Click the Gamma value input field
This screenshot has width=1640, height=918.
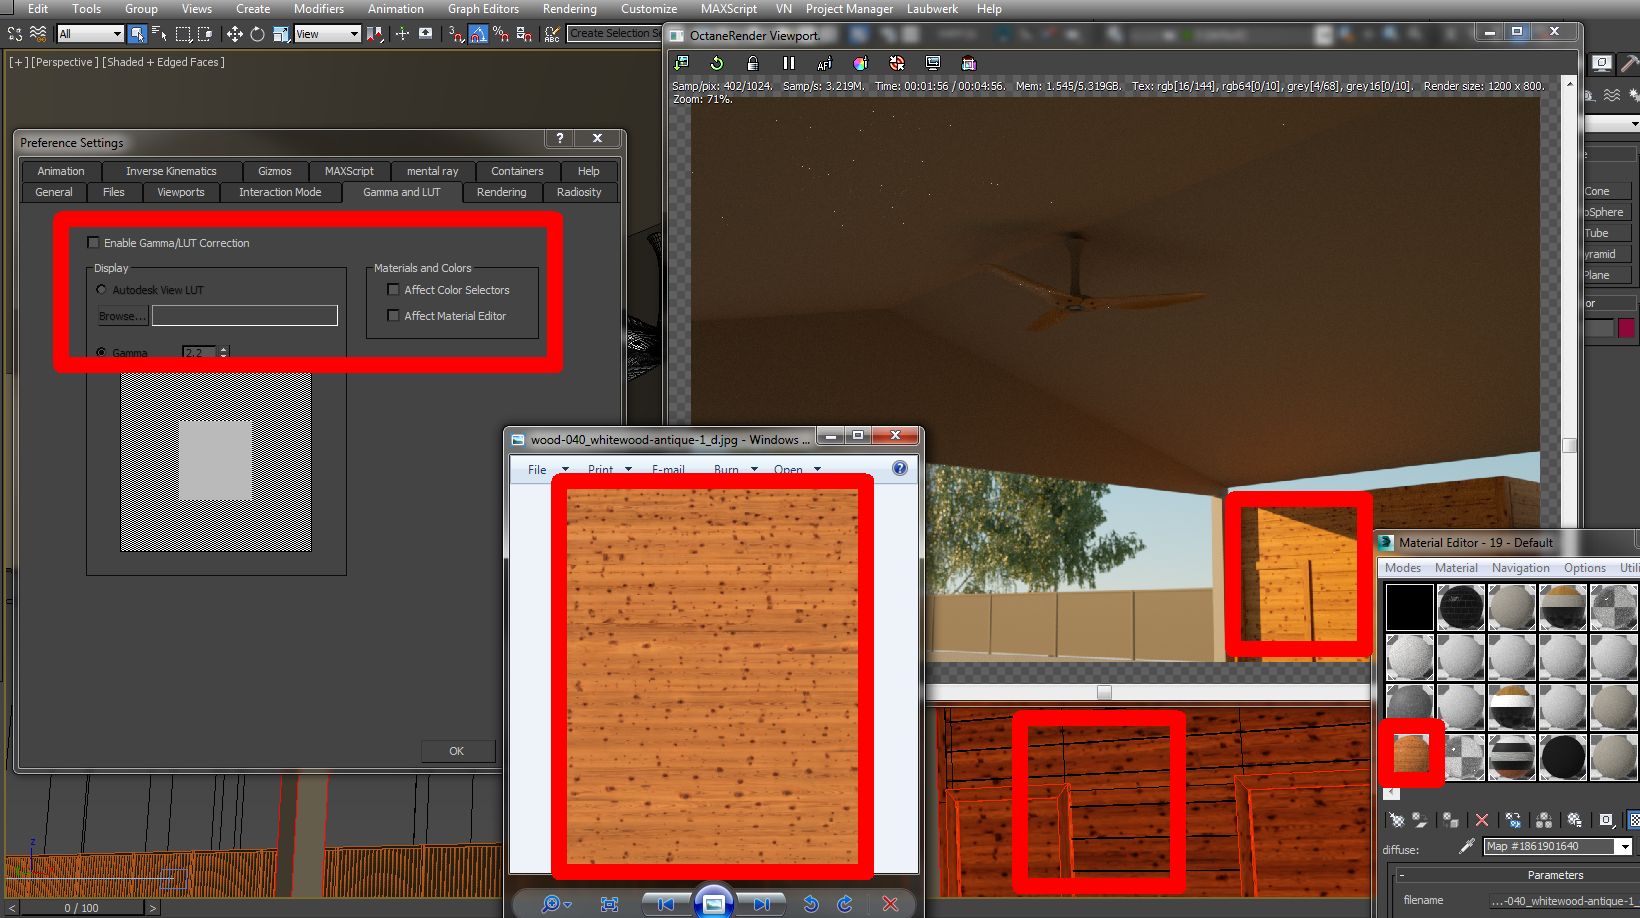tap(199, 352)
